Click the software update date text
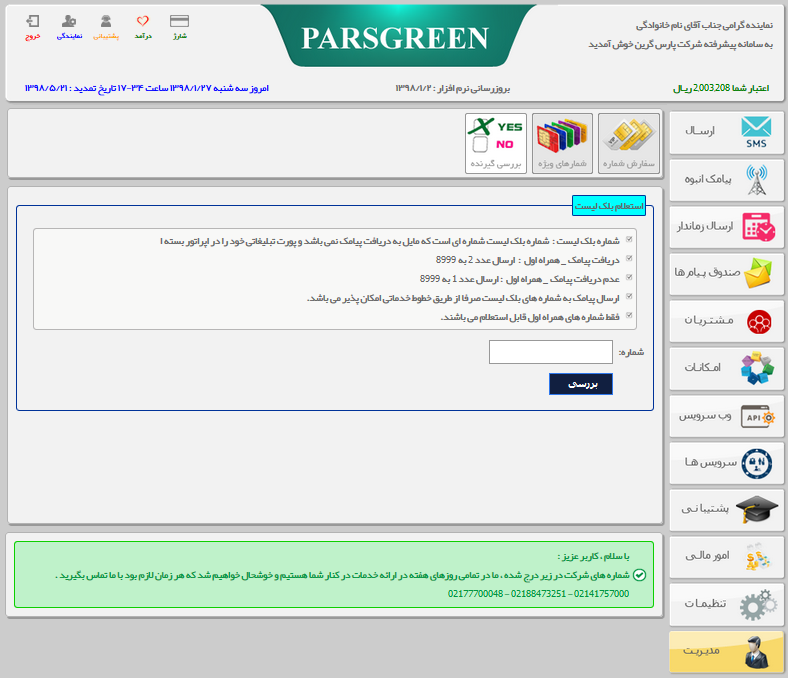 [453, 88]
